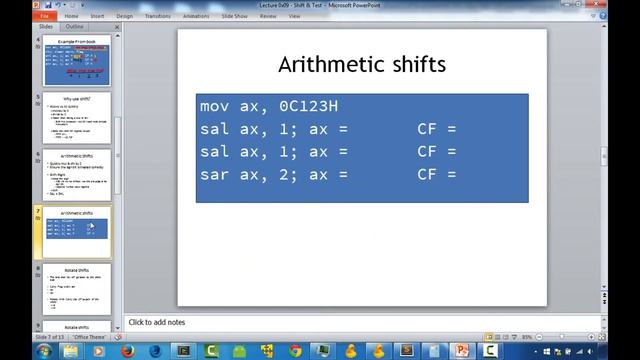Switch to the Review ribbon tab
This screenshot has width=640, height=360.
click(268, 16)
